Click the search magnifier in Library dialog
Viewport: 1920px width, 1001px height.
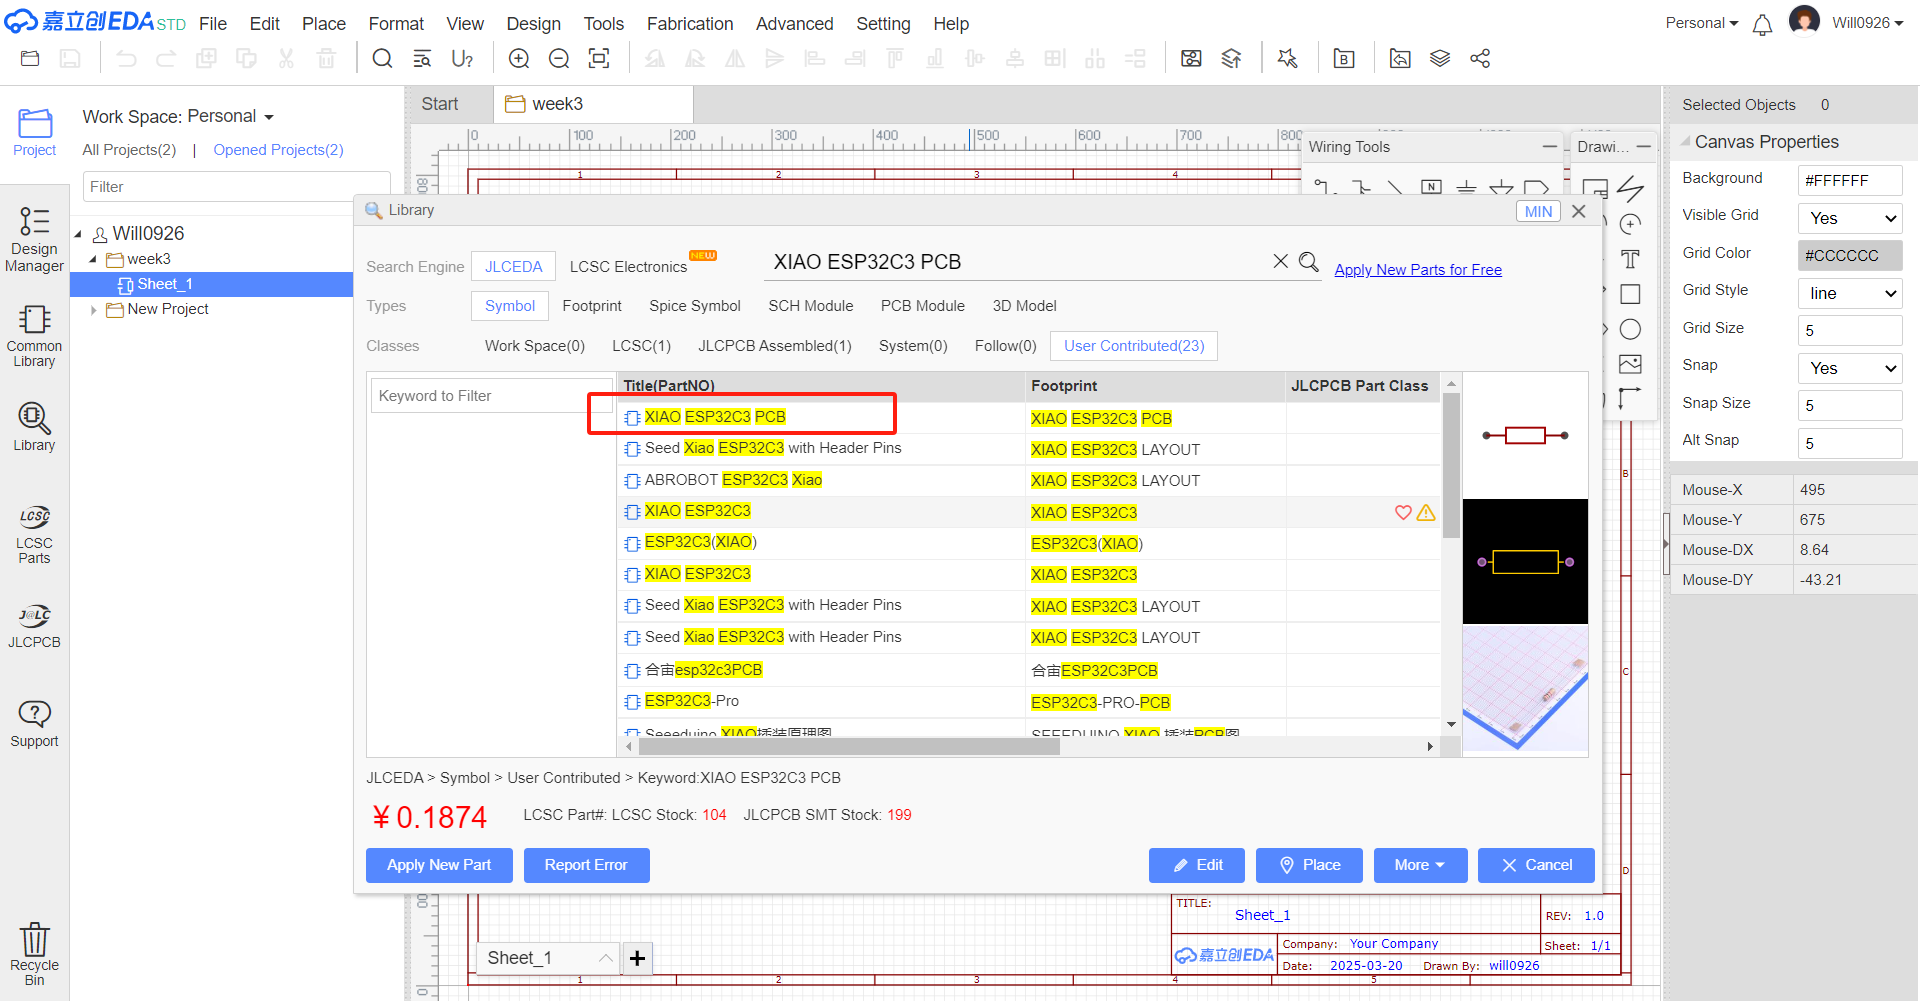[x=1308, y=262]
